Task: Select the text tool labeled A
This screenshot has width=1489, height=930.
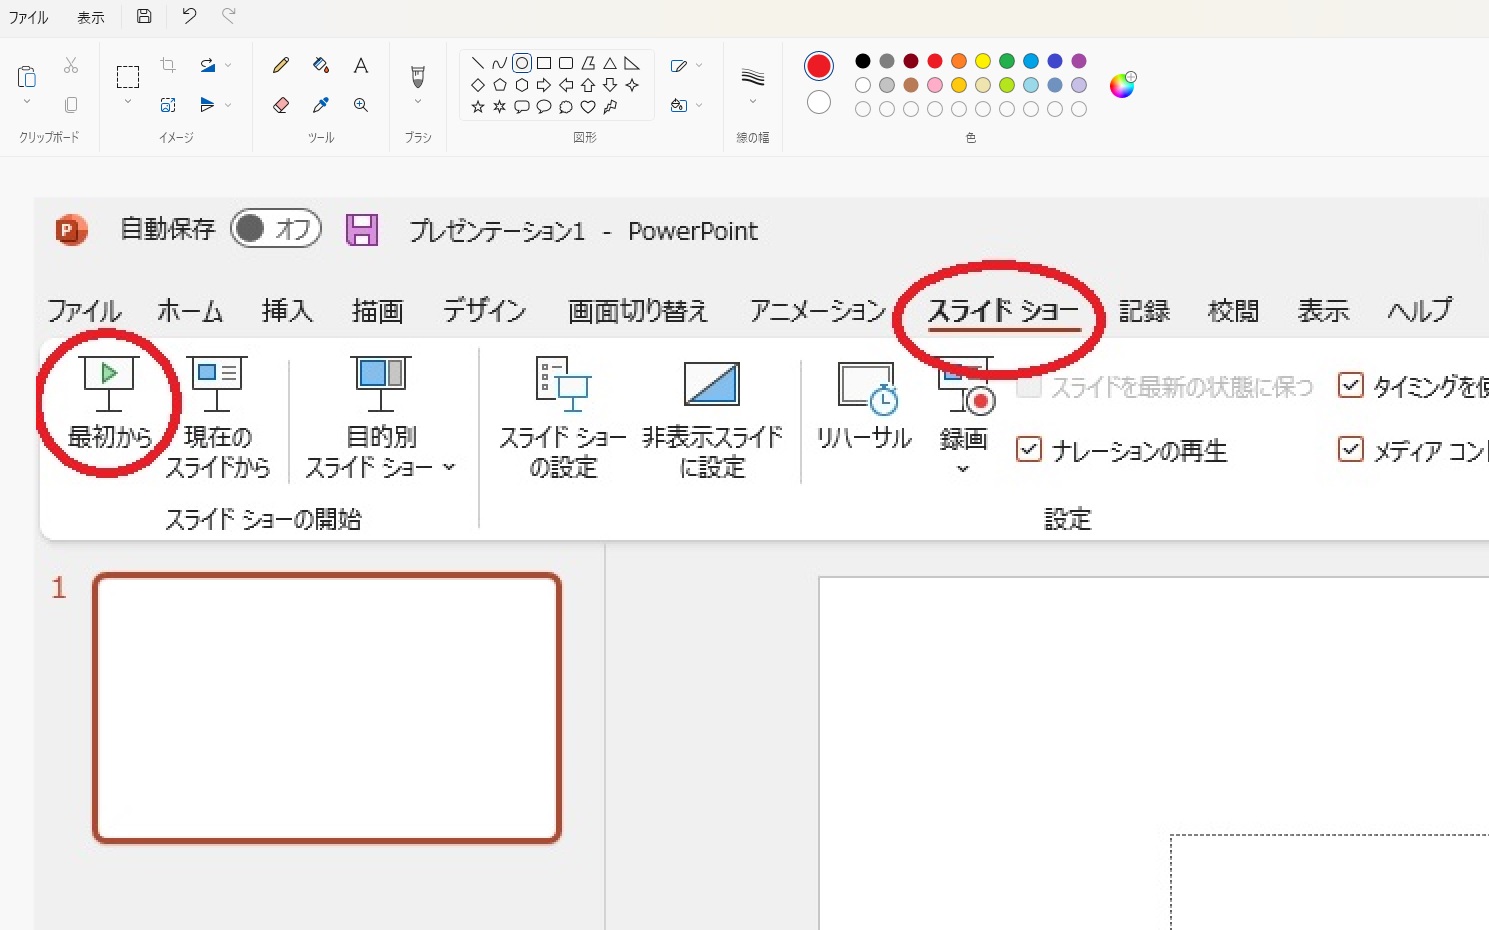Action: 361,66
